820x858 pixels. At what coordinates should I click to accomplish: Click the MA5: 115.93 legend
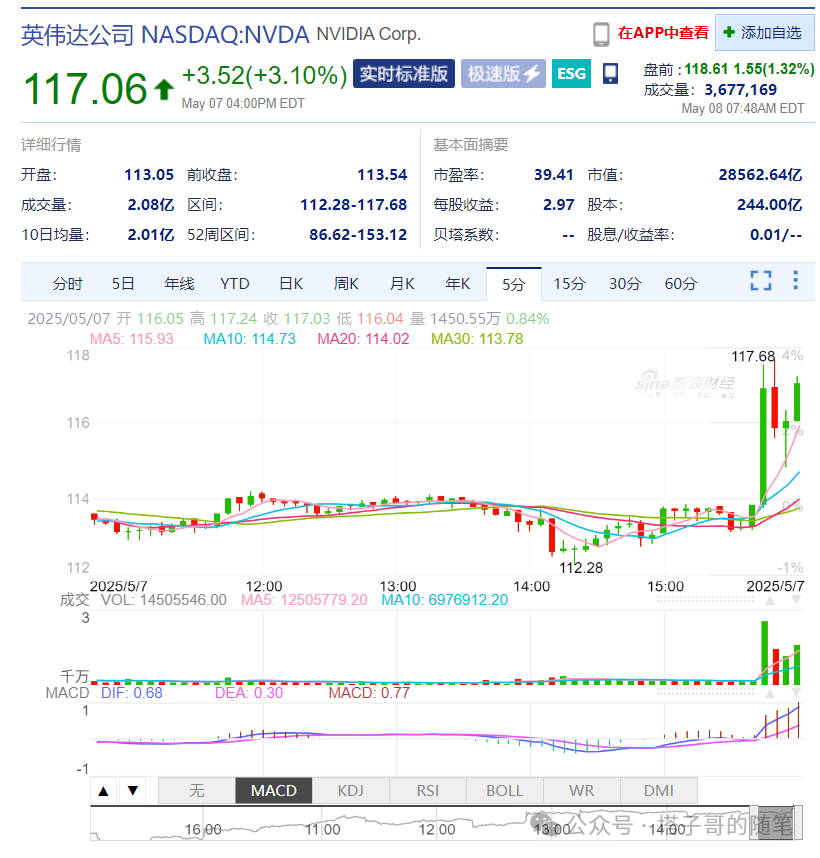point(131,339)
